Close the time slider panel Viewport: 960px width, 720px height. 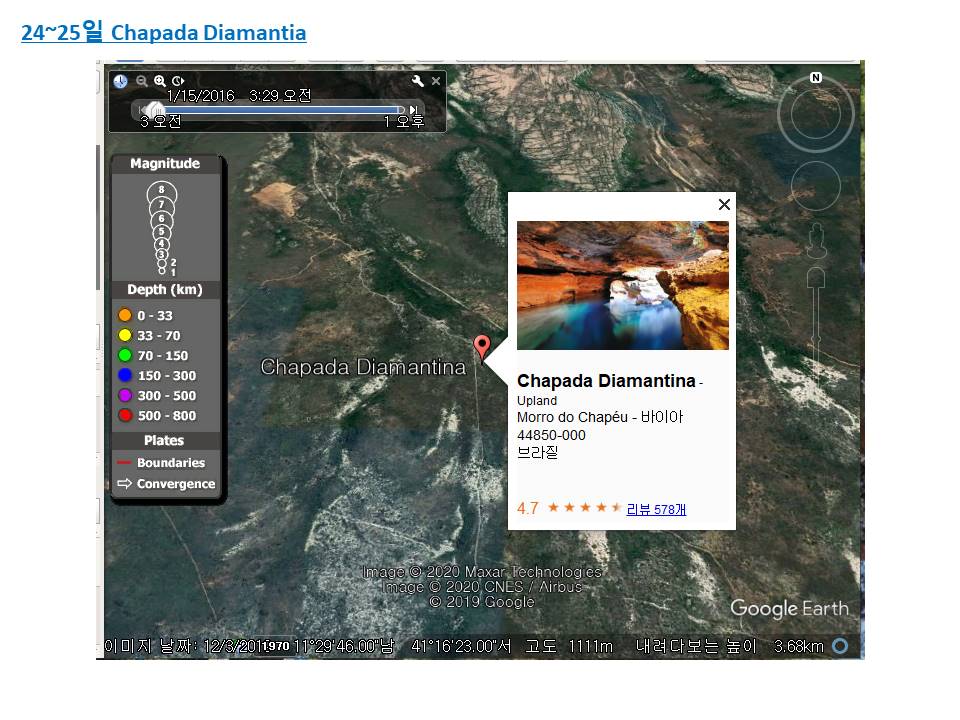coord(436,81)
